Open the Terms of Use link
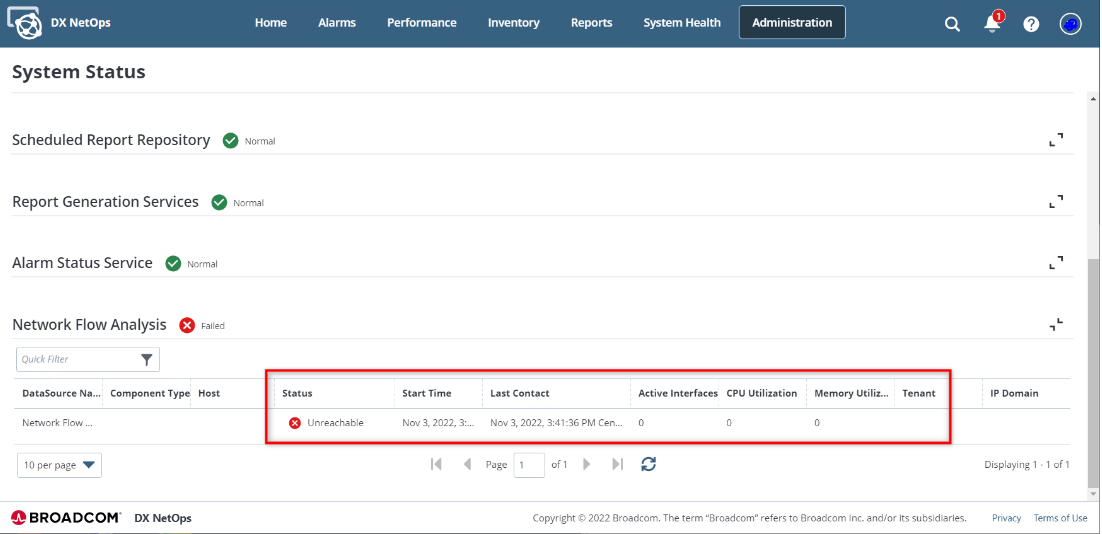This screenshot has height=534, width=1102. tap(1060, 518)
